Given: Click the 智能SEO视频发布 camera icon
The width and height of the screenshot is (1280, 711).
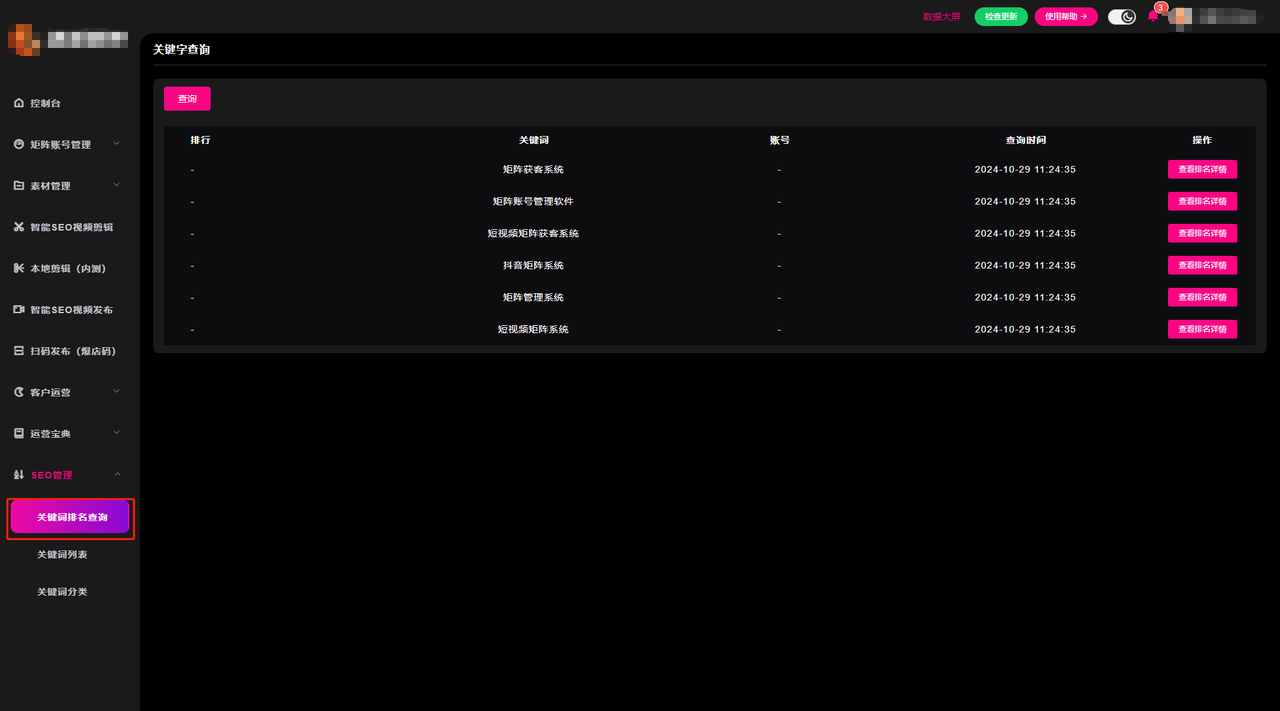Looking at the screenshot, I should click(x=19, y=310).
